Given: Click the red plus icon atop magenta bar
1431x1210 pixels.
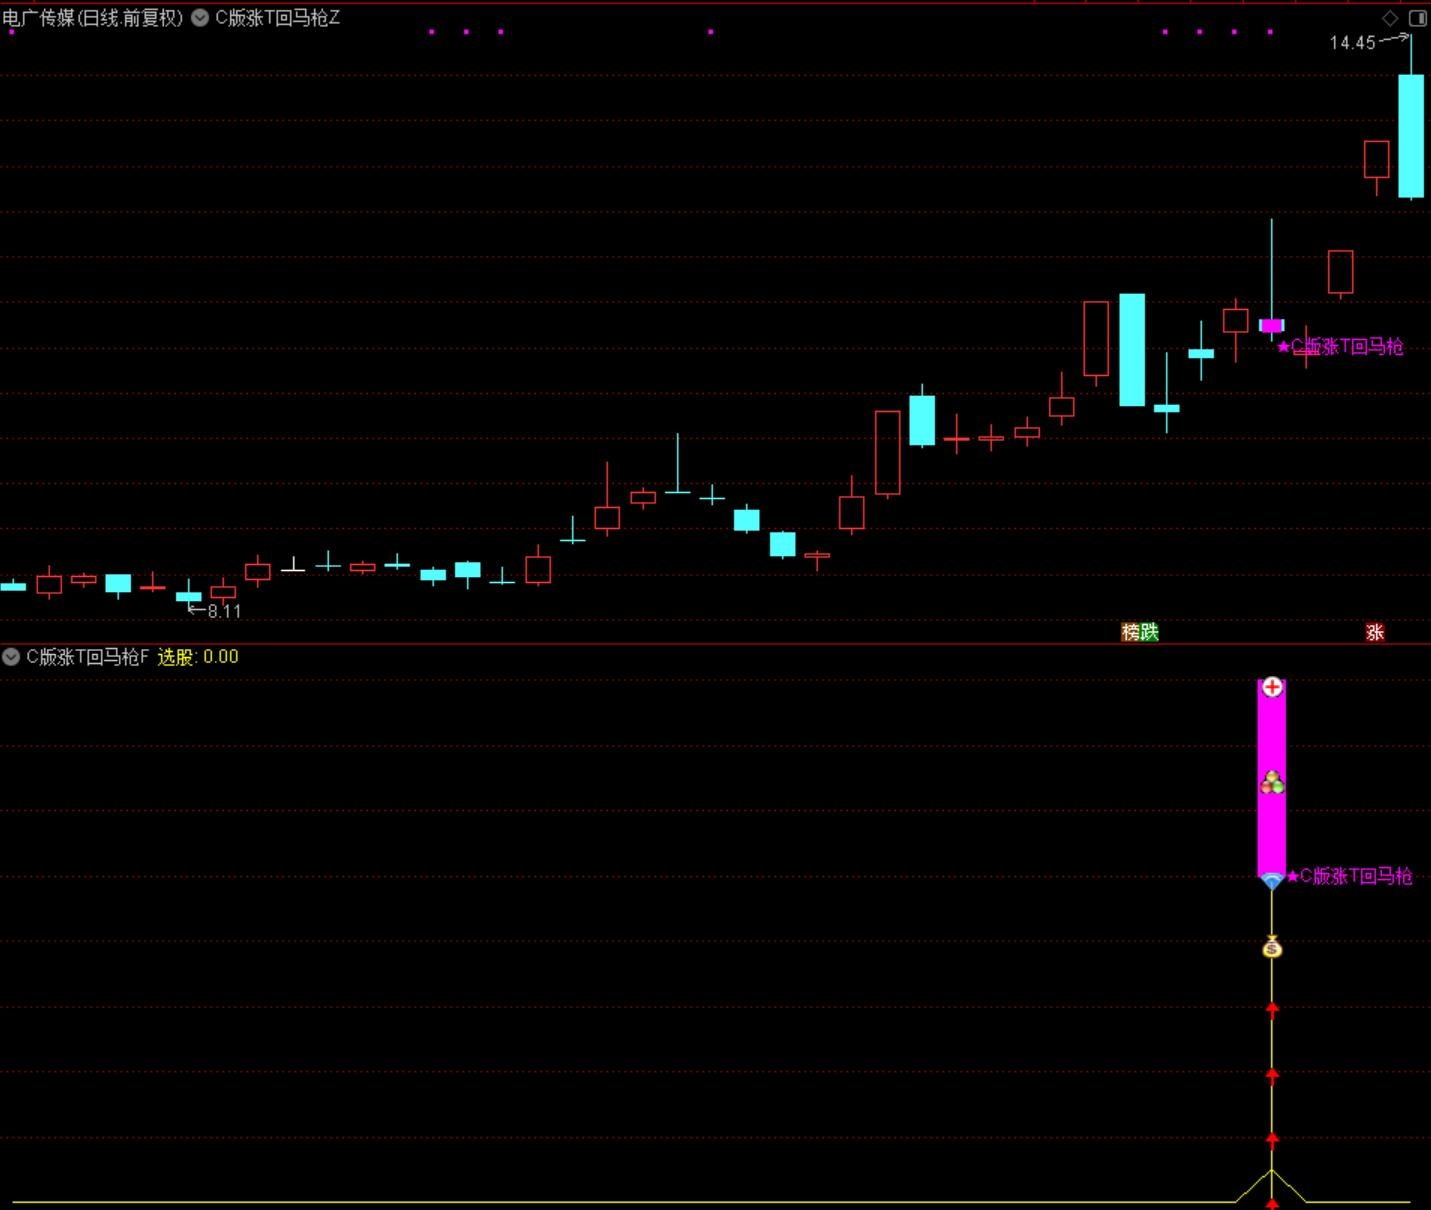Looking at the screenshot, I should point(1272,687).
